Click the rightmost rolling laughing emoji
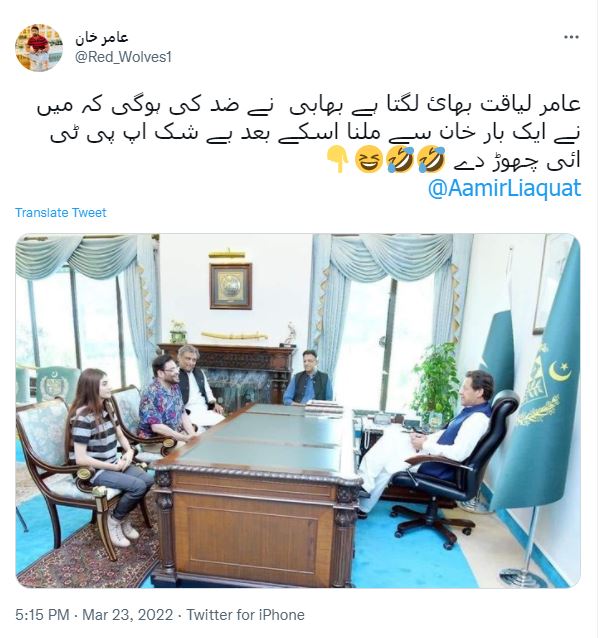The image size is (600, 638). (432, 160)
